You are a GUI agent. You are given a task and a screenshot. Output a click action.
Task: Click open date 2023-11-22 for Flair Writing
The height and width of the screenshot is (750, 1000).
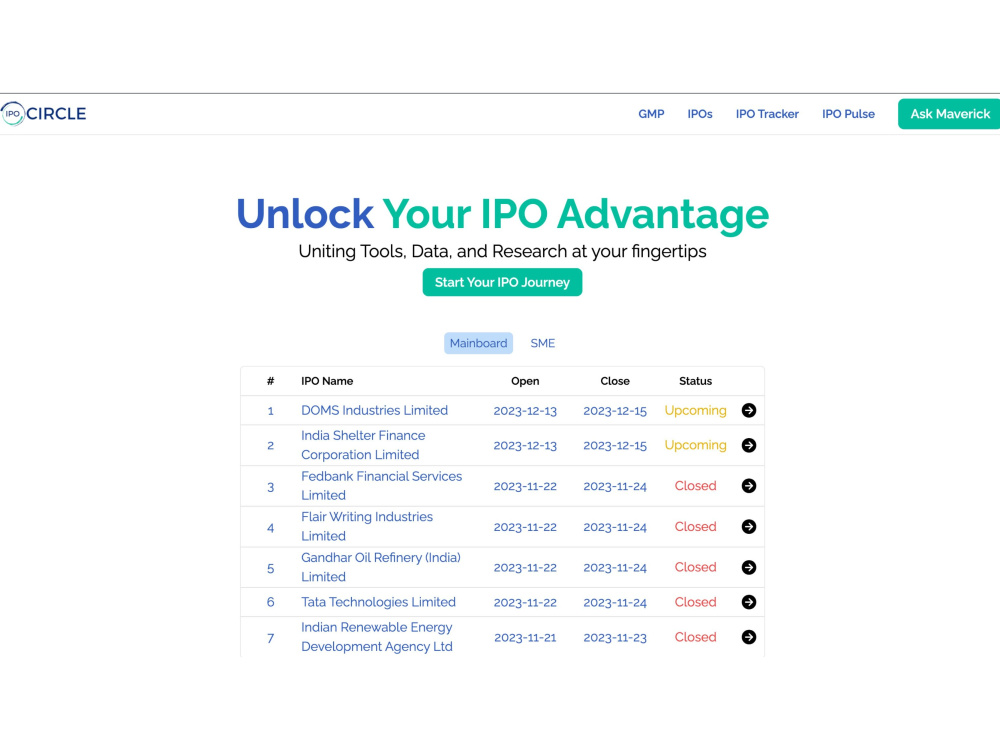point(525,527)
